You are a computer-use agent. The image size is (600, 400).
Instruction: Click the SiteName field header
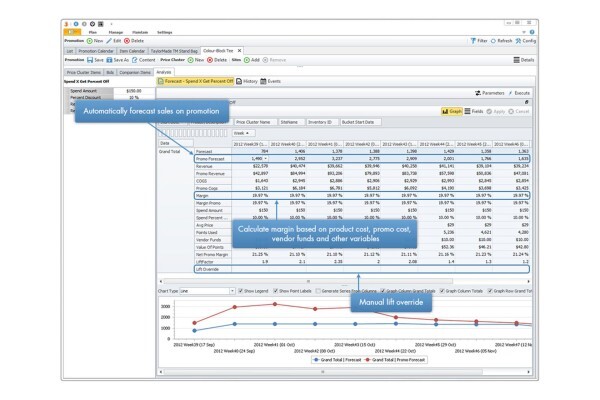291,122
